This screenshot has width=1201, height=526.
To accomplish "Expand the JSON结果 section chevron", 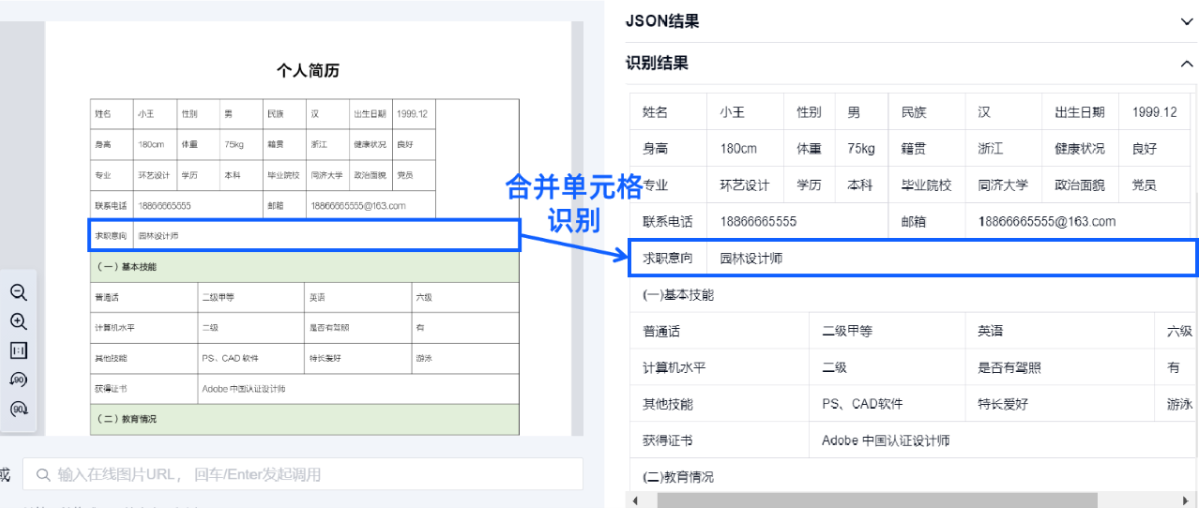I will click(x=1186, y=21).
